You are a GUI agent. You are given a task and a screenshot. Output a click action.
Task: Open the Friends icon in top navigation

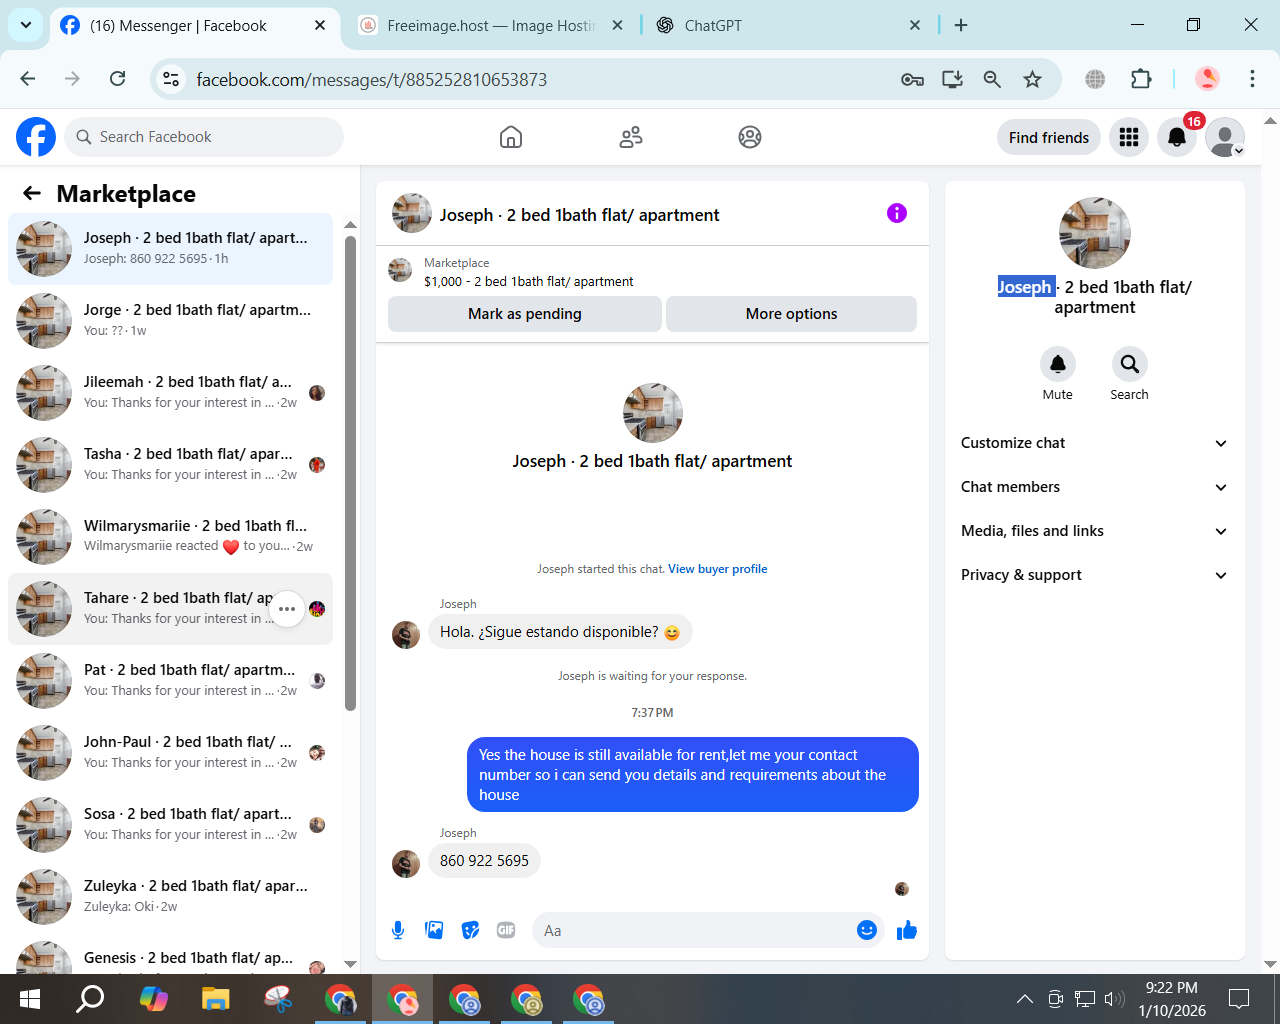point(631,137)
